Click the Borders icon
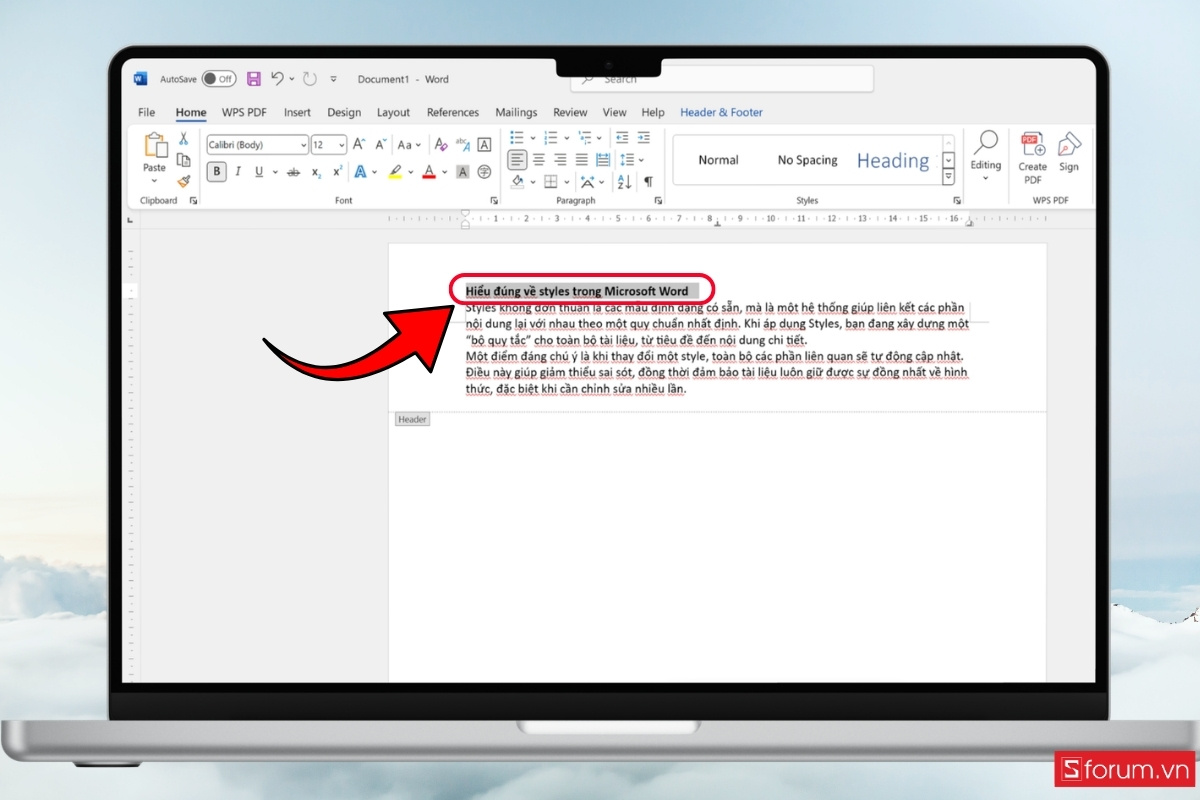This screenshot has height=800, width=1200. point(551,182)
